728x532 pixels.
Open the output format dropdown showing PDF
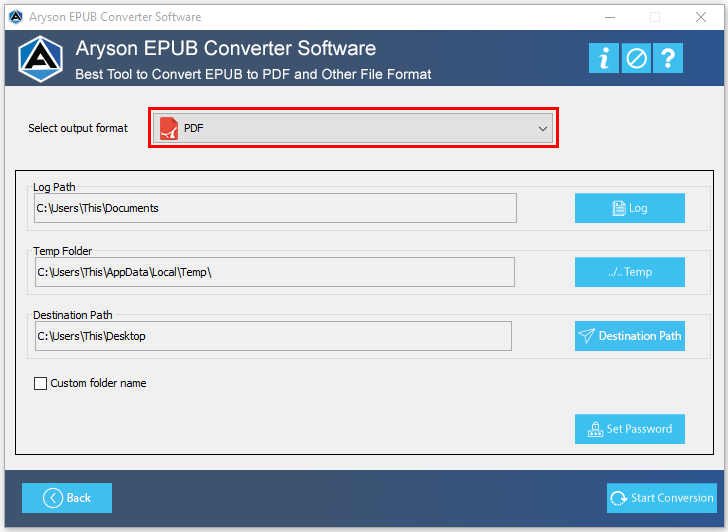click(353, 128)
